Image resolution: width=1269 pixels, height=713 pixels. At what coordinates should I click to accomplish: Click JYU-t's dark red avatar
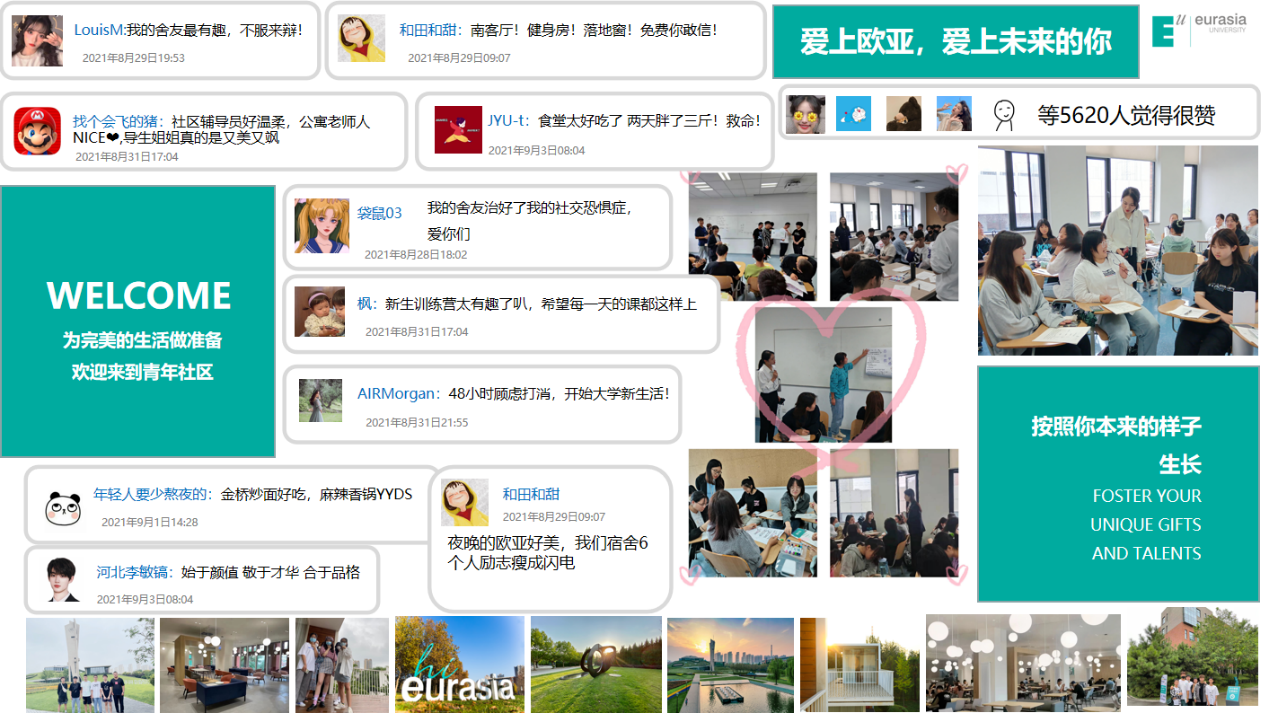(458, 130)
